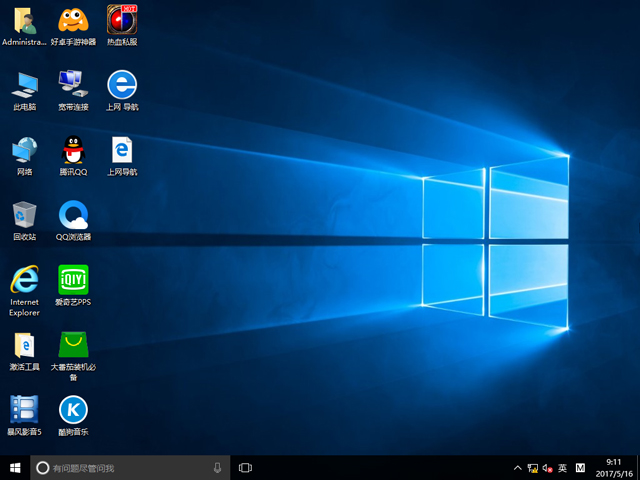Switch the 英 input language indicator
This screenshot has height=480, width=640.
point(563,467)
